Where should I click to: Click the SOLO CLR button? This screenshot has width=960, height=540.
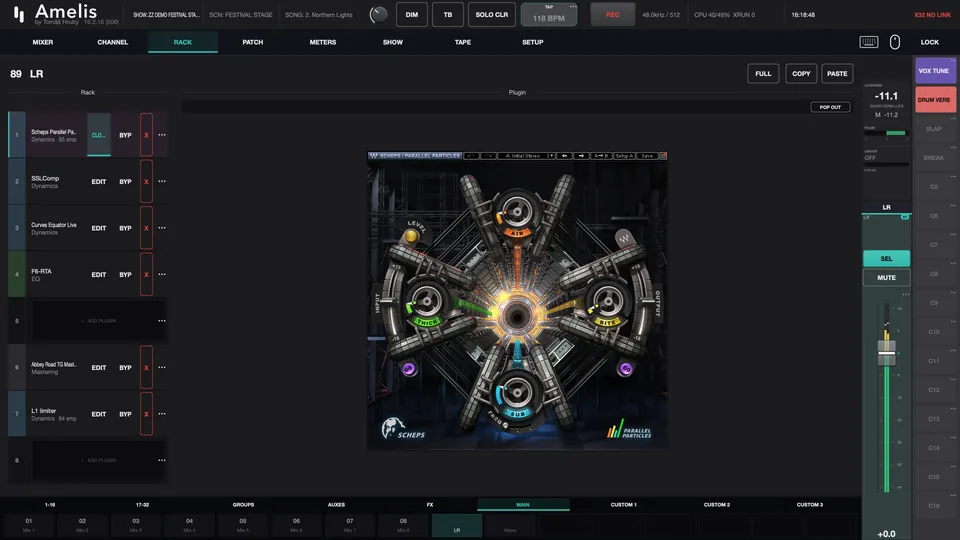(492, 15)
